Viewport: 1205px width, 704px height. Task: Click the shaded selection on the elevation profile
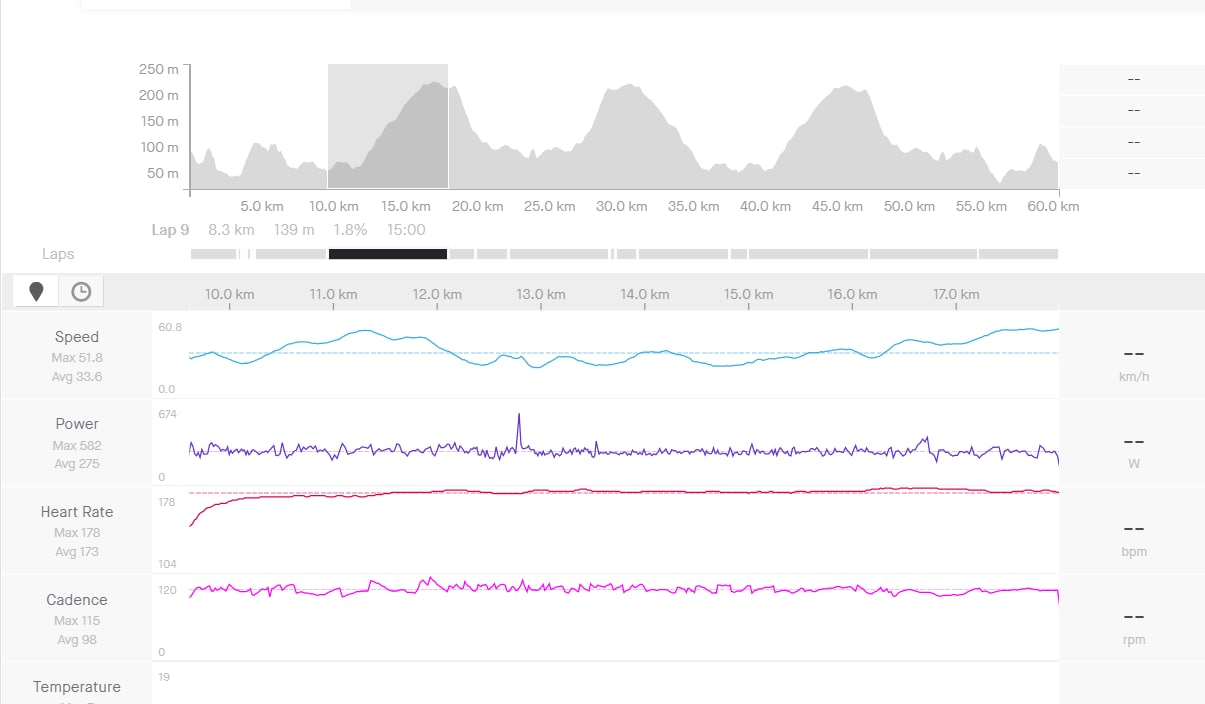click(388, 126)
